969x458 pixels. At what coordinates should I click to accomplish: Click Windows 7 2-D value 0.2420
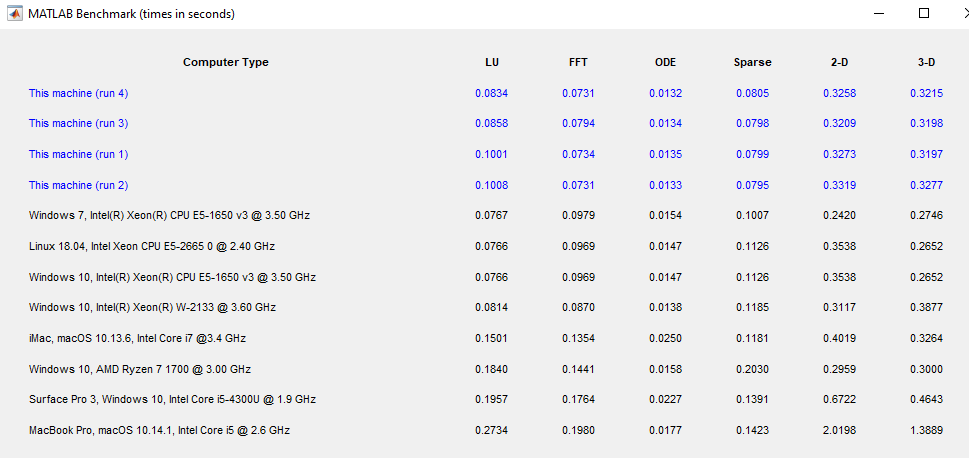839,216
